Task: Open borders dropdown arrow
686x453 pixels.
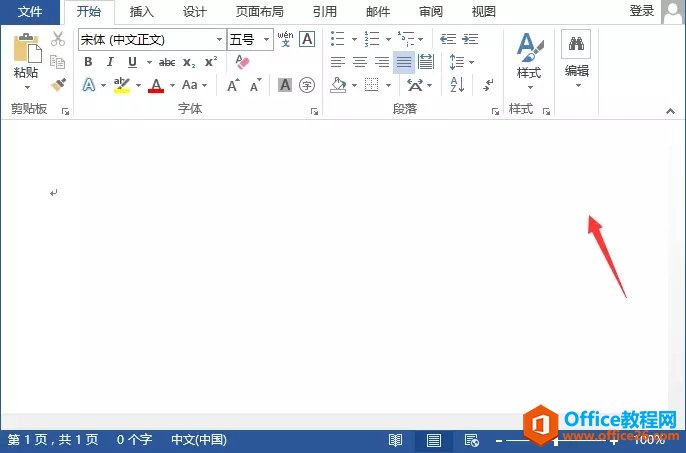Action: pyautogui.click(x=388, y=85)
